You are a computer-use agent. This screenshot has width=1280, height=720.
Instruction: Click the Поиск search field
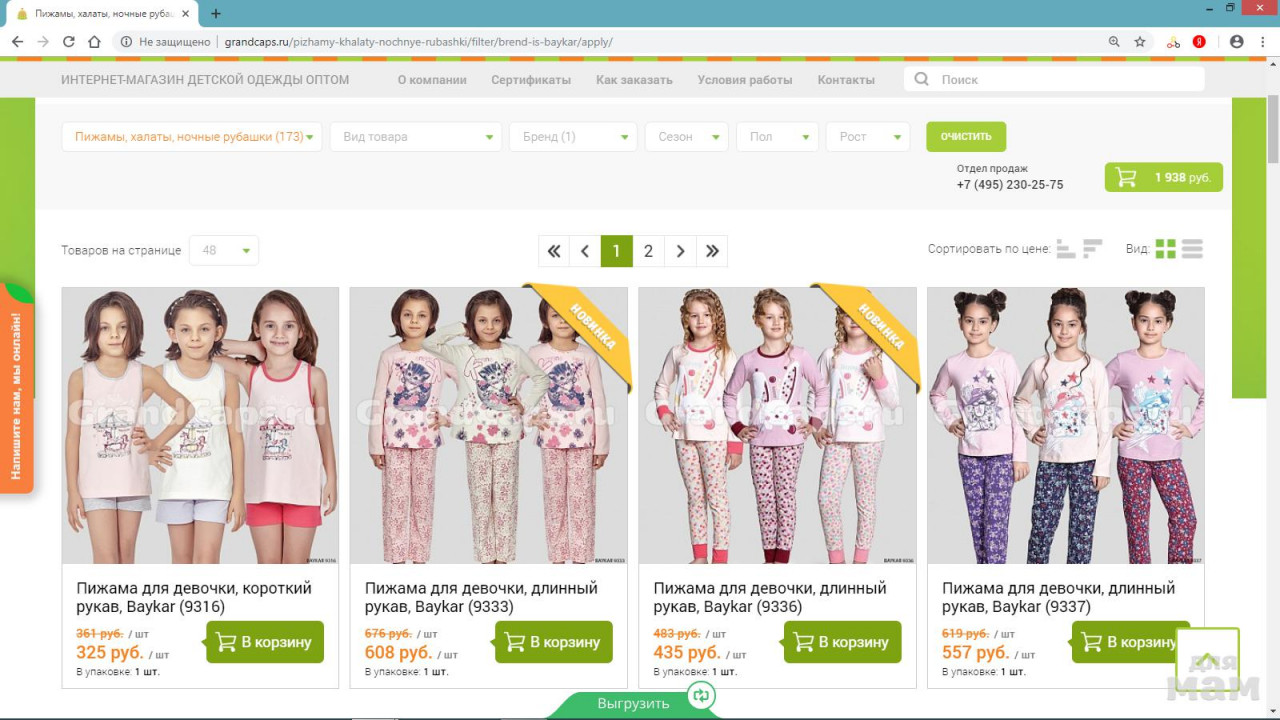click(x=1065, y=80)
